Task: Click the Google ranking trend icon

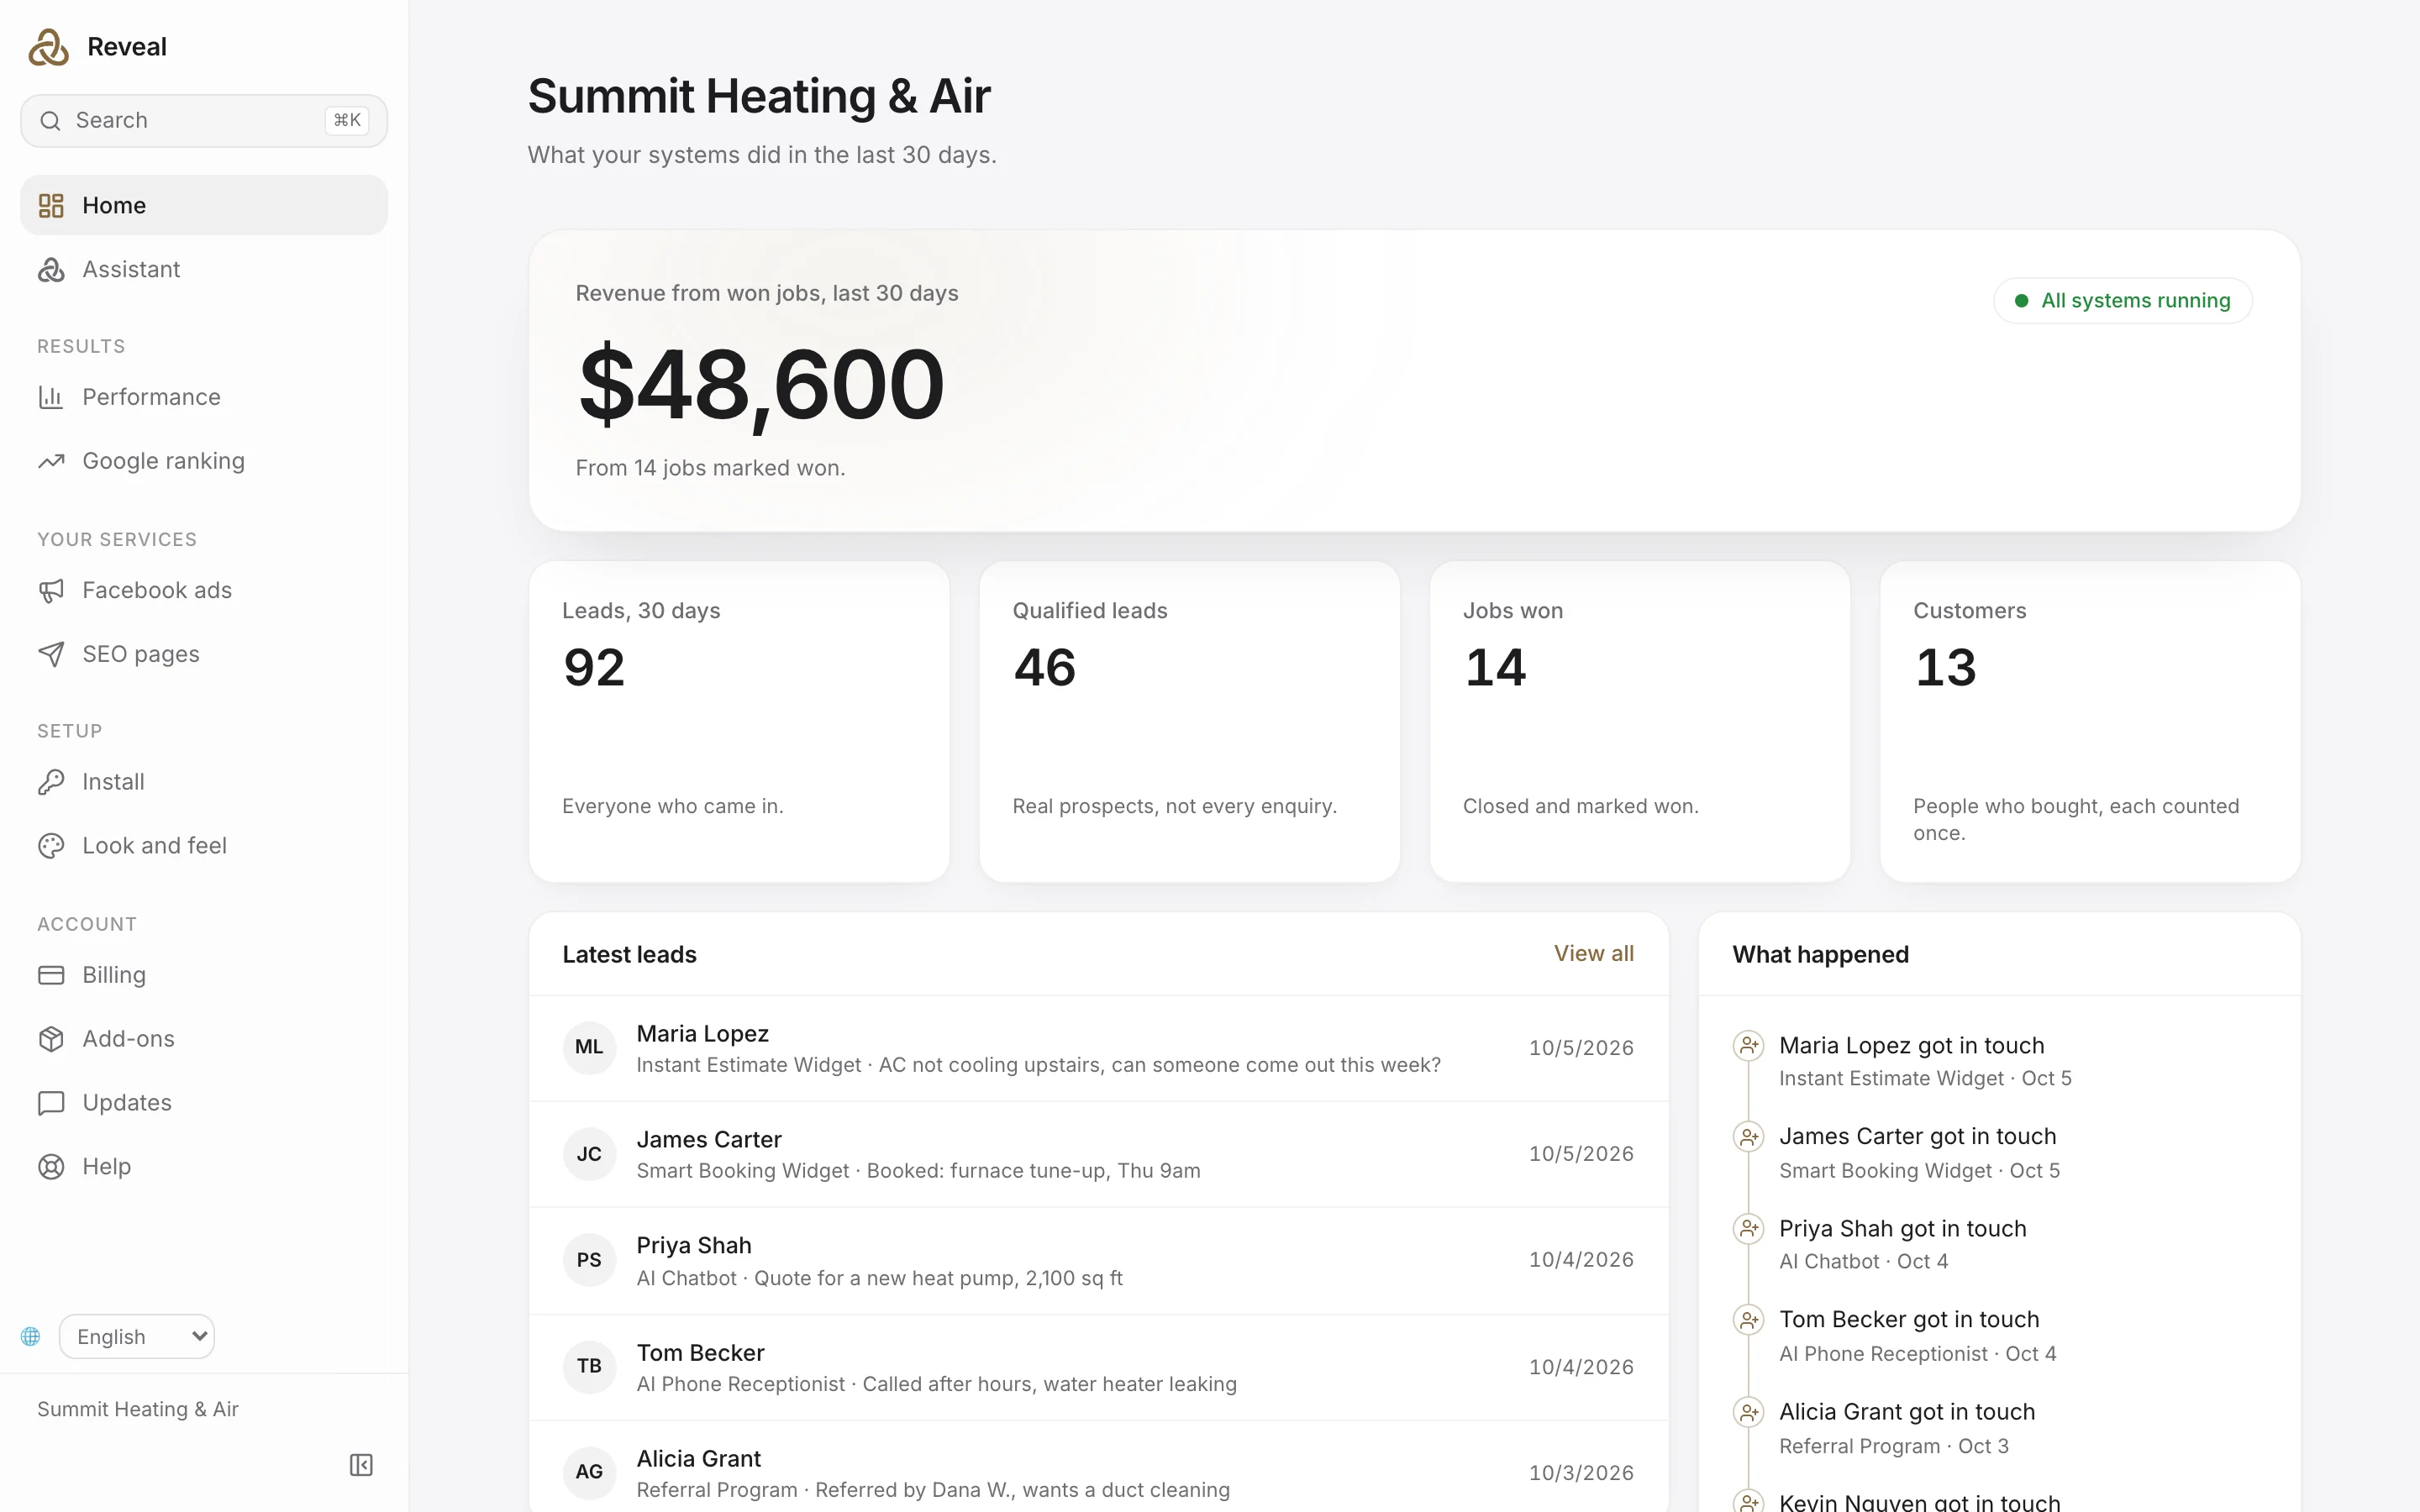Action: pyautogui.click(x=51, y=461)
